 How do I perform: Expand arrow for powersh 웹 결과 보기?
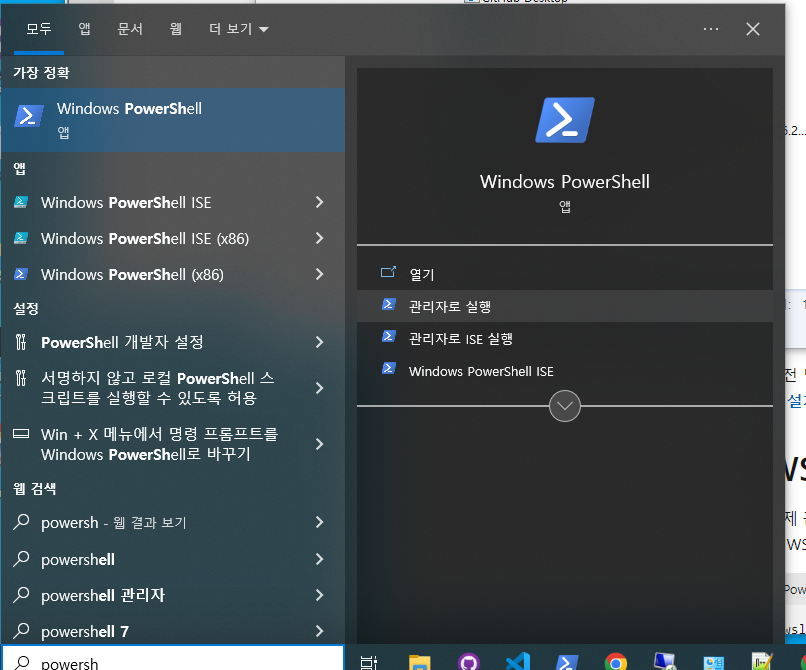point(319,522)
